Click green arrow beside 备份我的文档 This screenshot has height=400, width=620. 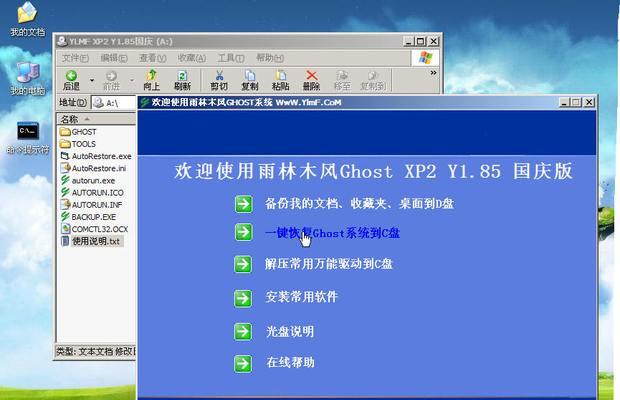click(243, 204)
